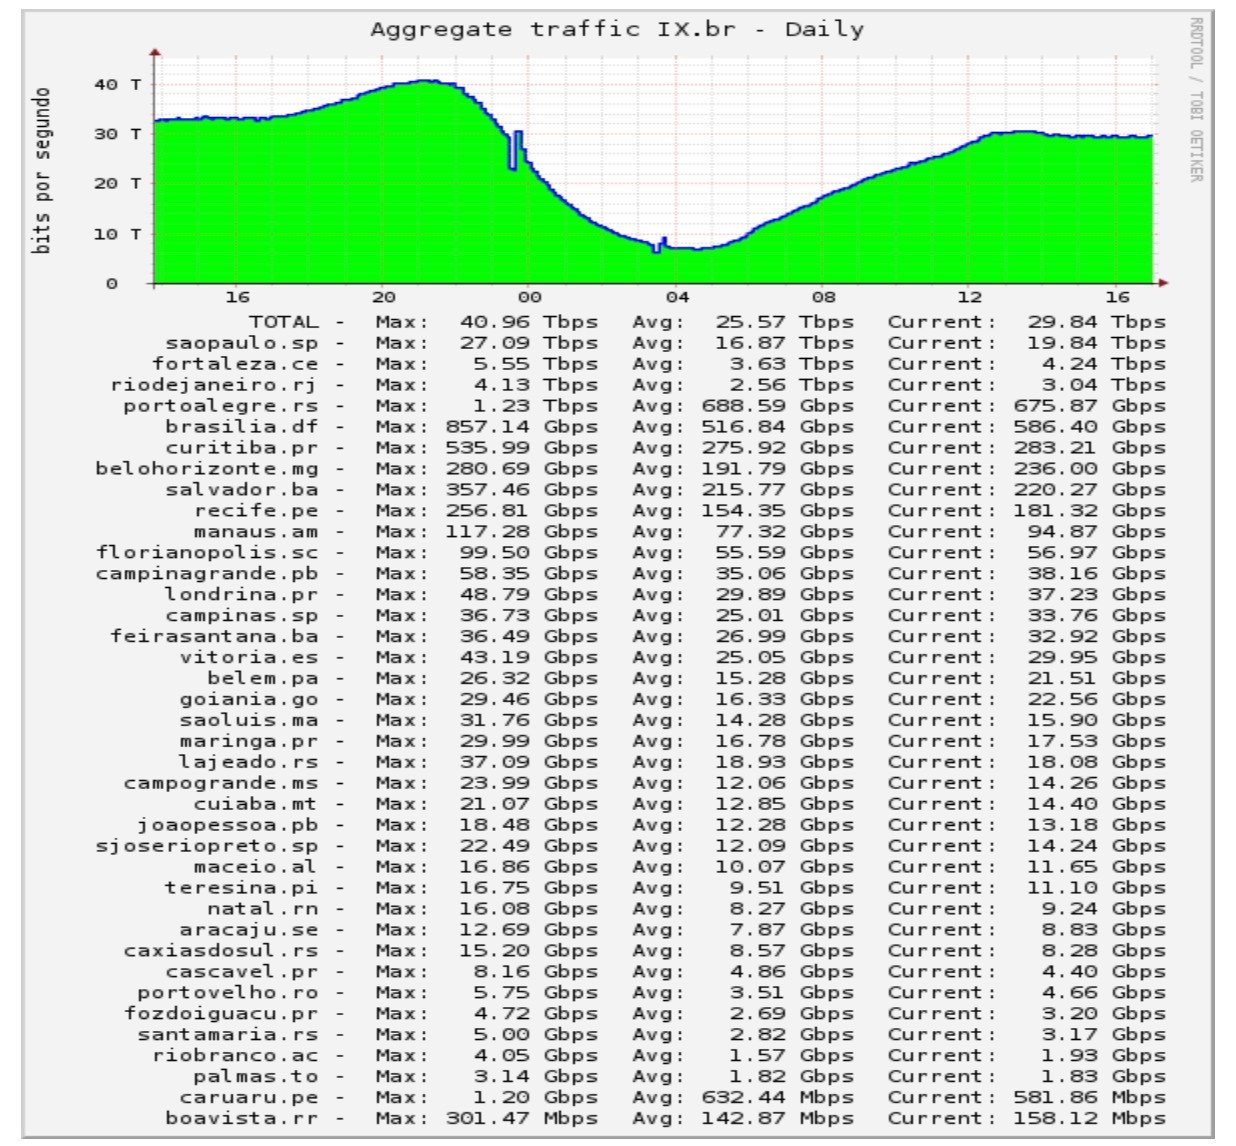Click the RRDTOOL / TOBI OETIKER watermark
Screen dimensions: 1236x1146
(x=1195, y=99)
